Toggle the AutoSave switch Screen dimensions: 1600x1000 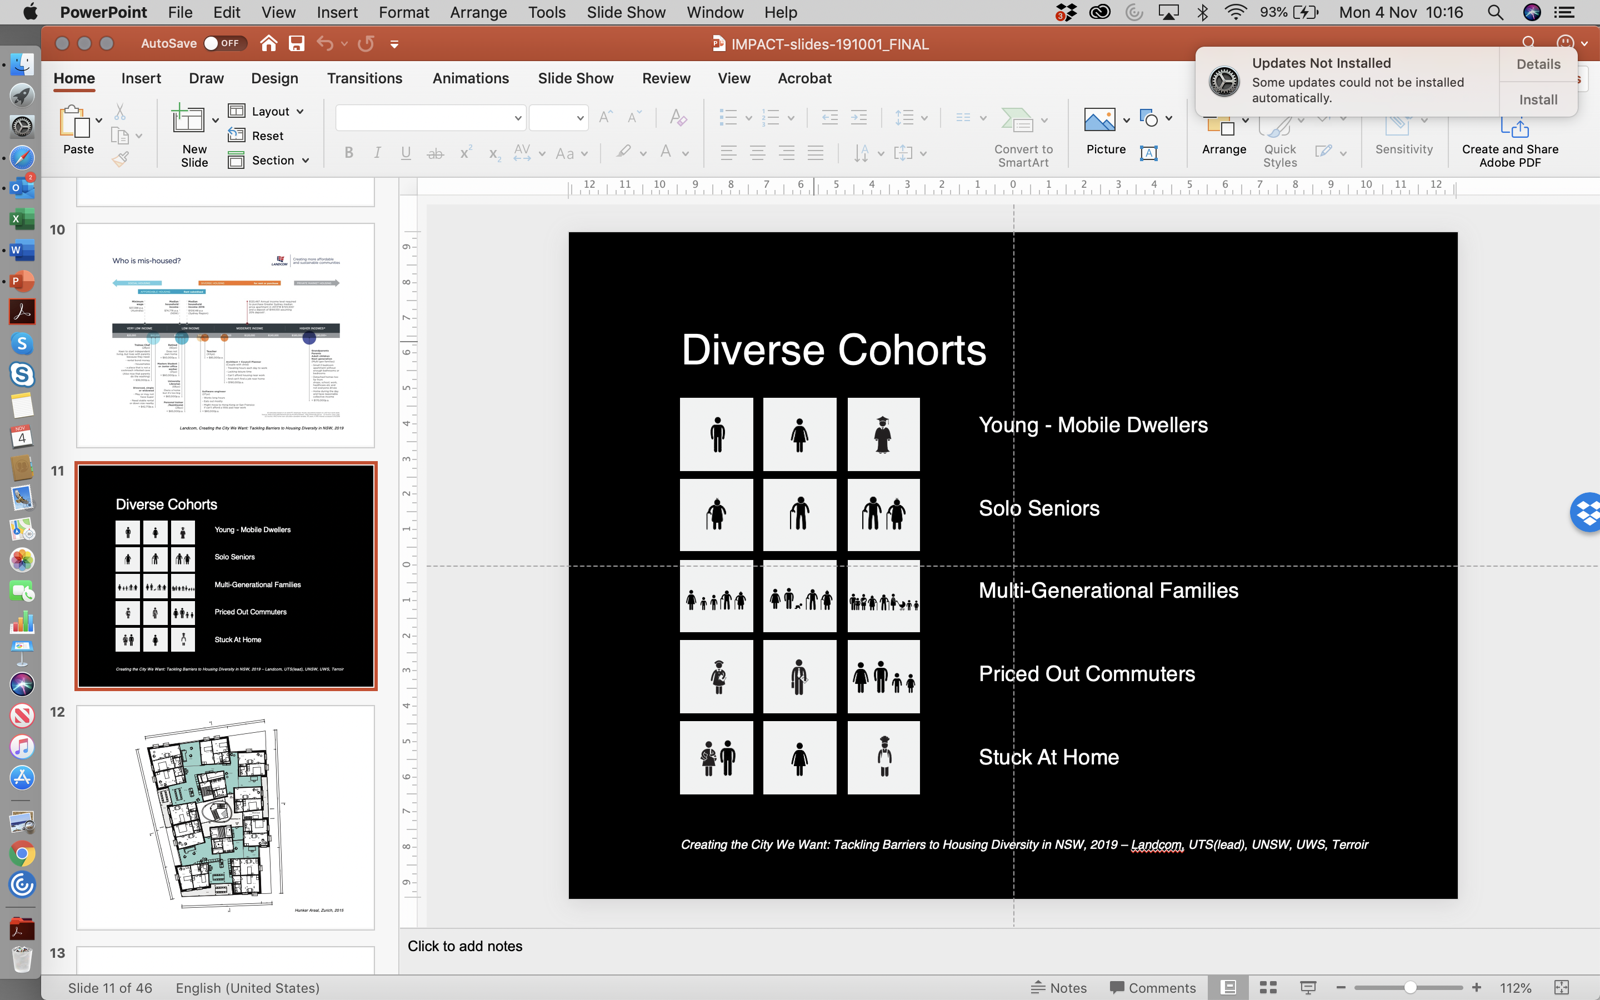223,44
